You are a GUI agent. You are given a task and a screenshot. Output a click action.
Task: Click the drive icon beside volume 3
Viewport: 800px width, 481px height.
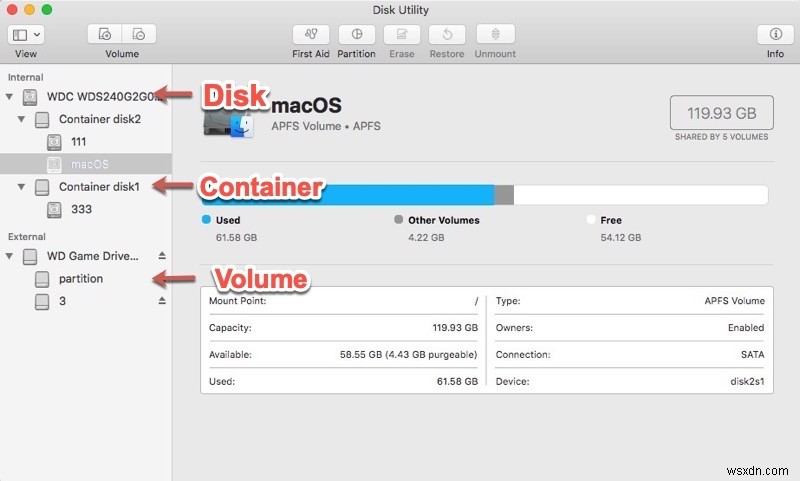[42, 301]
